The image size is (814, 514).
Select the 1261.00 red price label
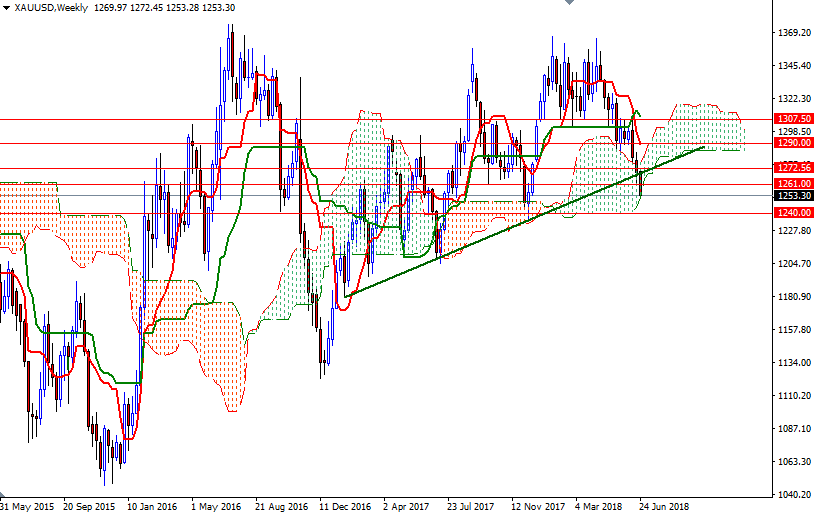tap(792, 184)
